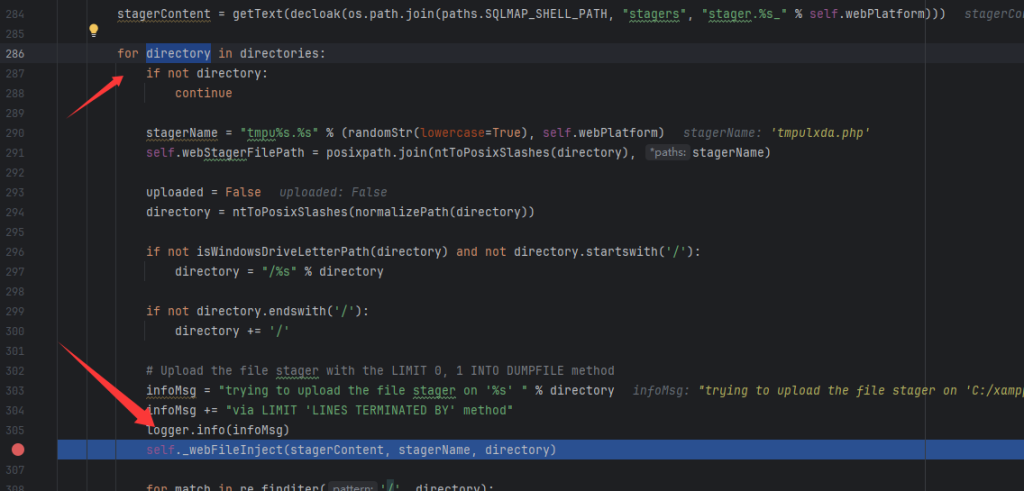Click the yellow lightbulb quick-fix icon

pos(95,32)
